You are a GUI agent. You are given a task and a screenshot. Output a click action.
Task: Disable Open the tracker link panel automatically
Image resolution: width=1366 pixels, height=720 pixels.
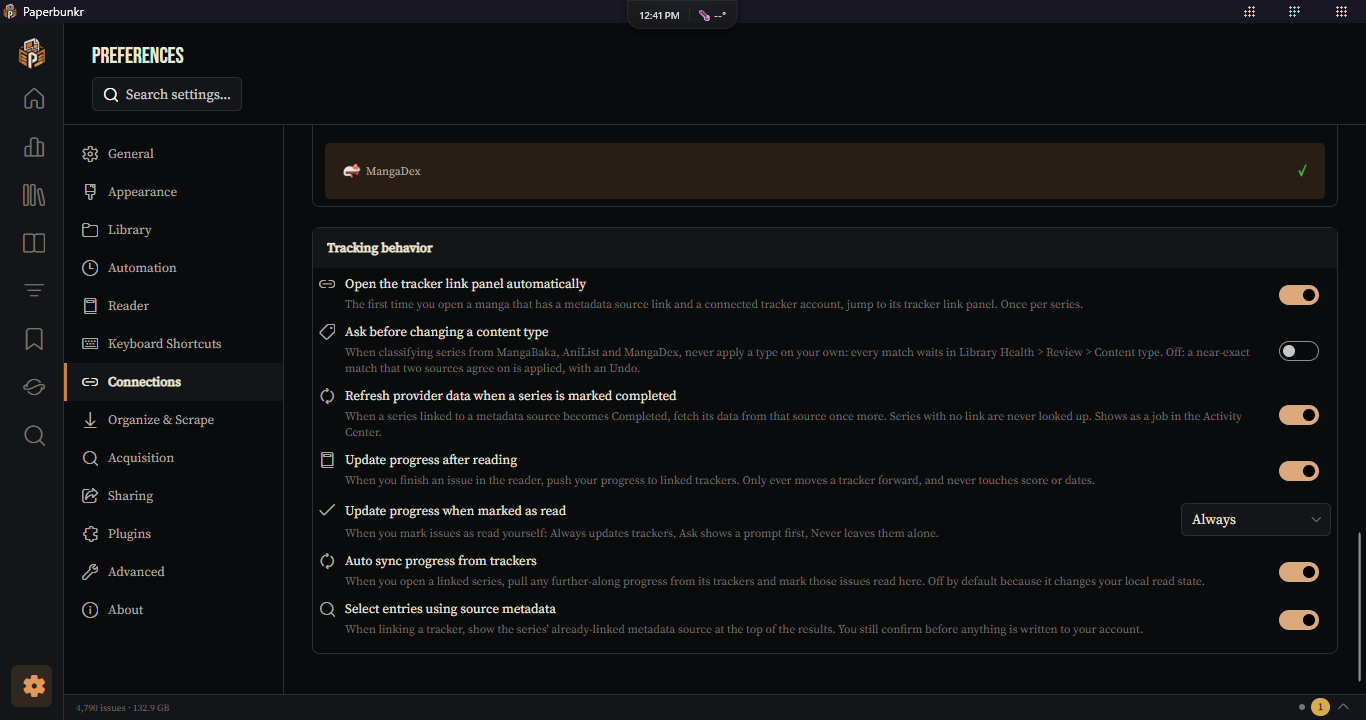(1299, 295)
